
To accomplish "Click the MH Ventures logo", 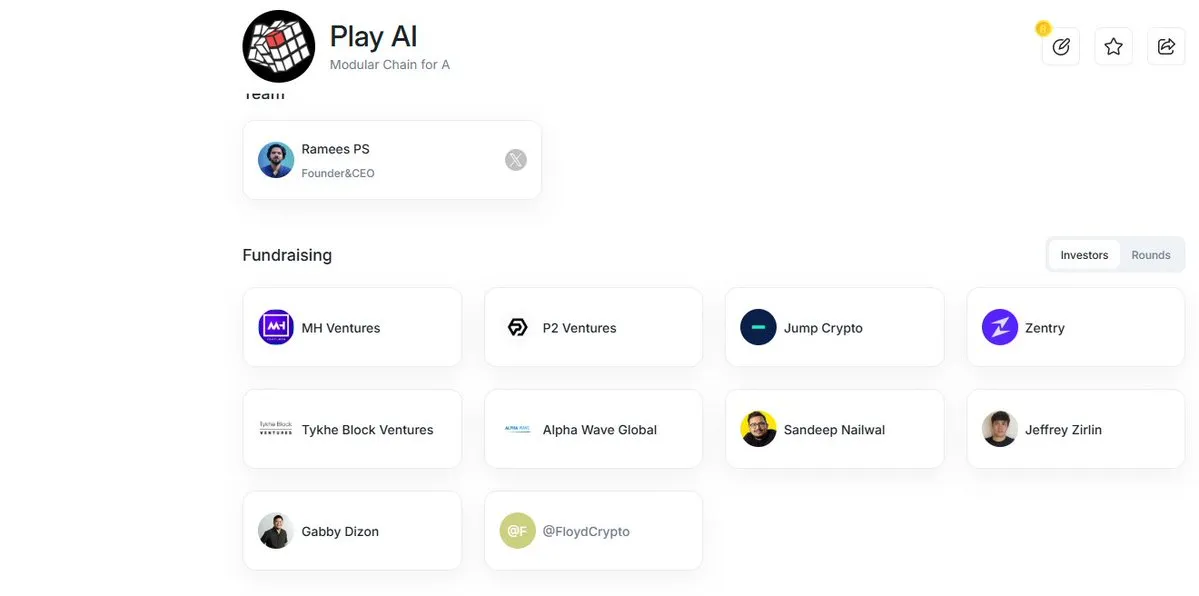I will click(x=276, y=327).
